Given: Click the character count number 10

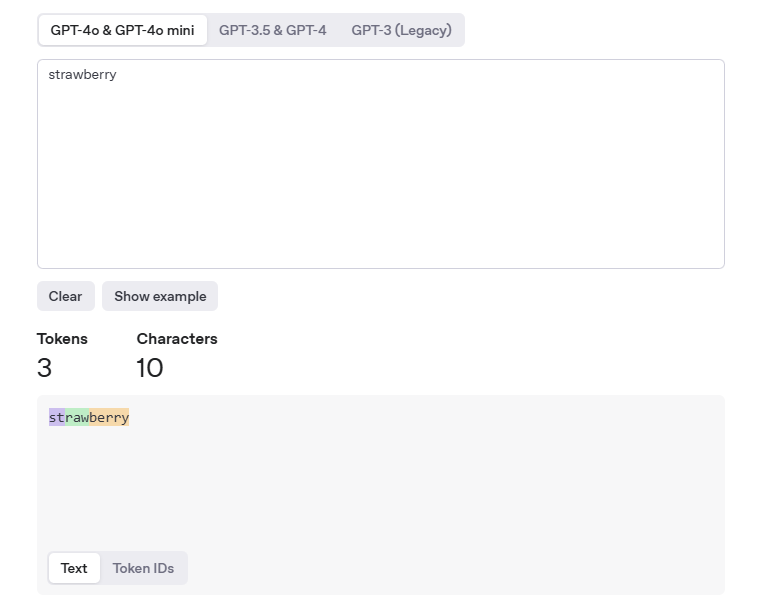Looking at the screenshot, I should point(150,368).
